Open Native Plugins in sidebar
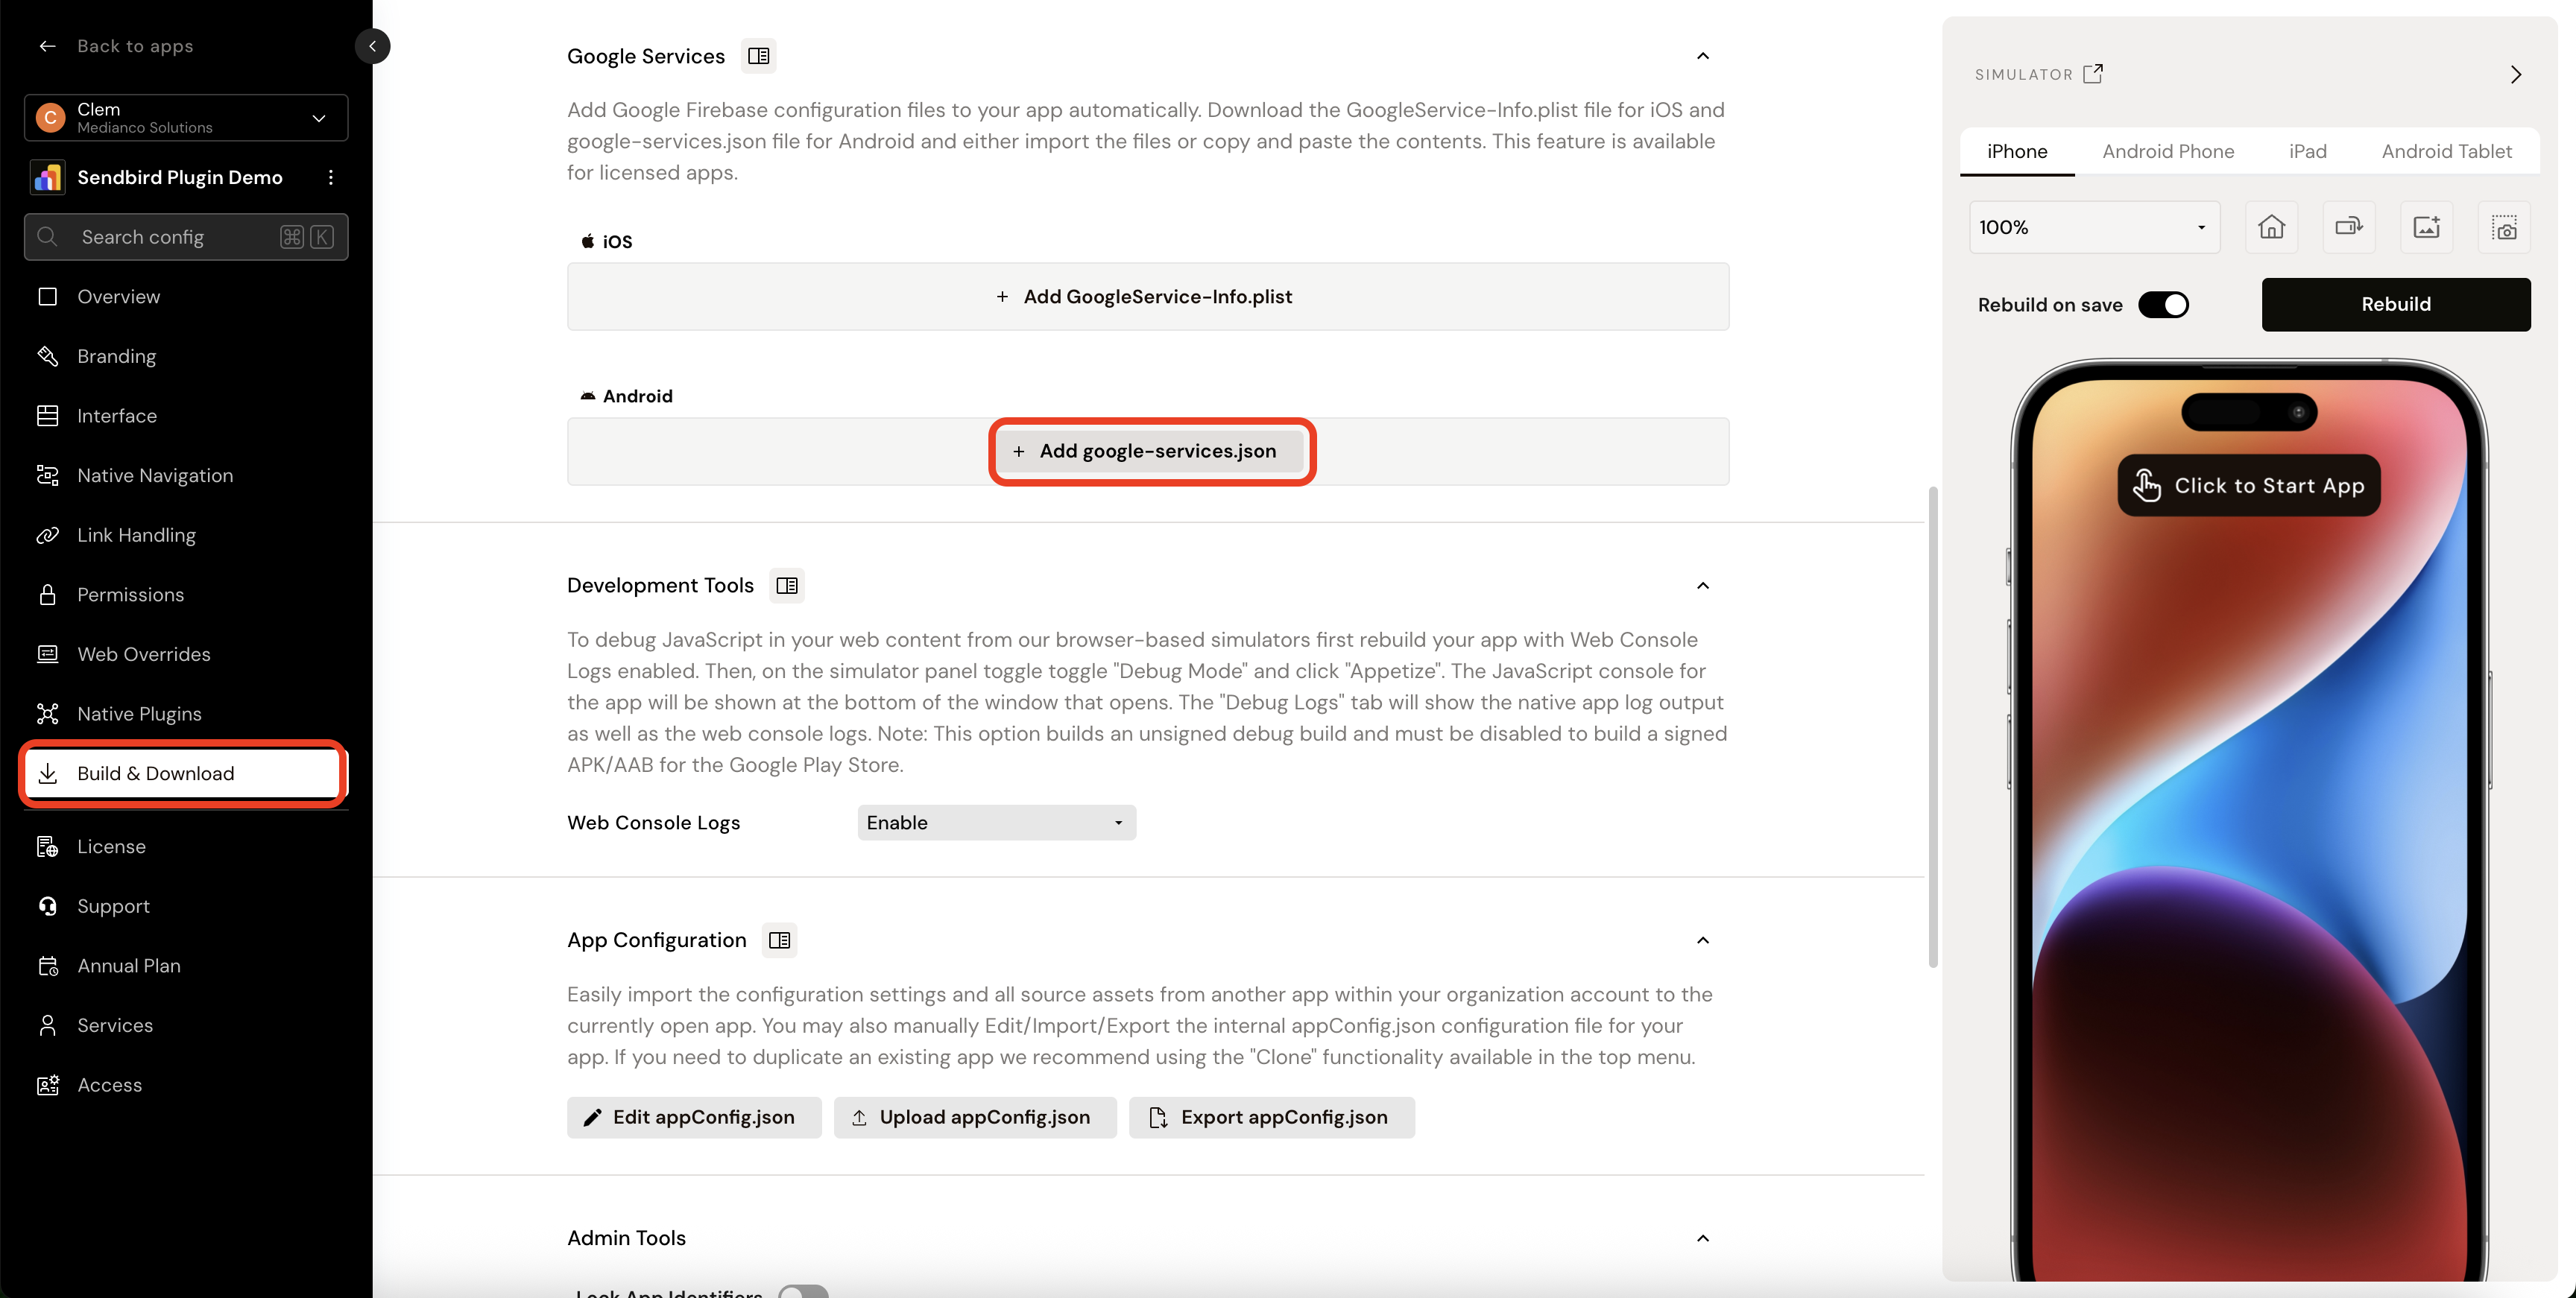The image size is (2576, 1298). point(139,713)
